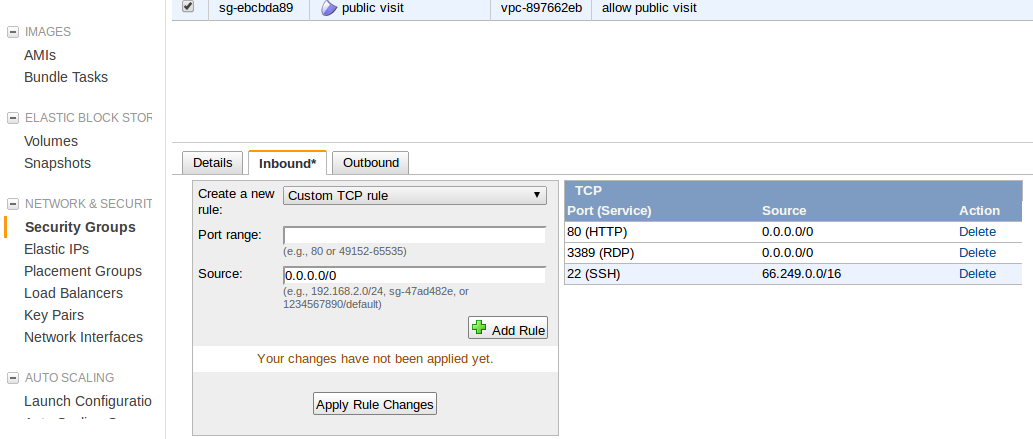Delete the port 80 HTTP rule

(x=977, y=231)
